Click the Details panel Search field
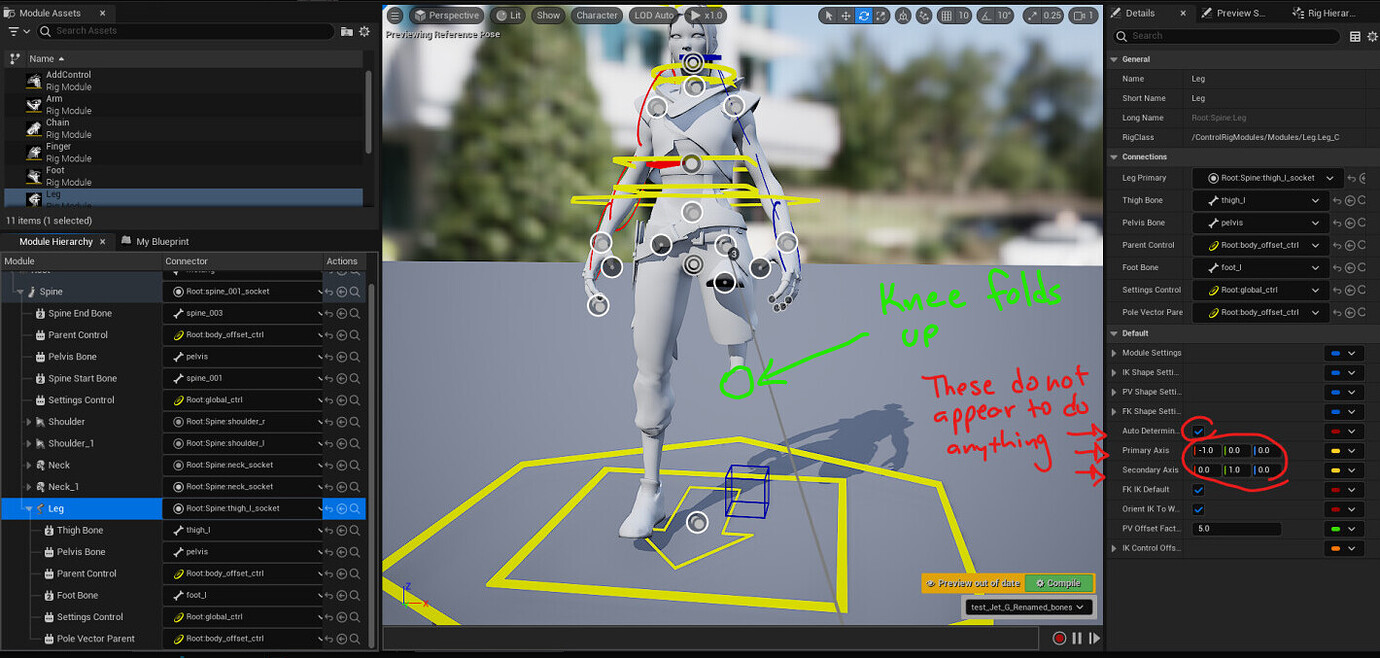Viewport: 1380px width, 658px height. 1229,36
